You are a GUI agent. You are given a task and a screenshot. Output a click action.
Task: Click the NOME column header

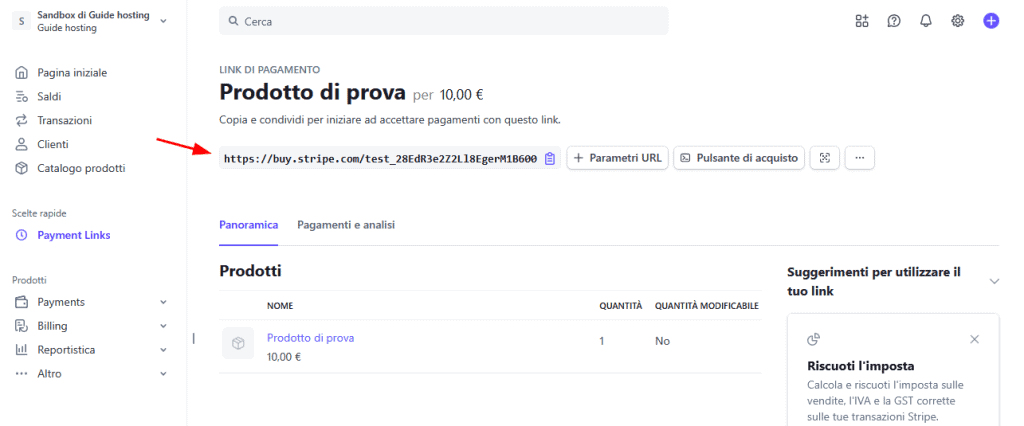280,306
